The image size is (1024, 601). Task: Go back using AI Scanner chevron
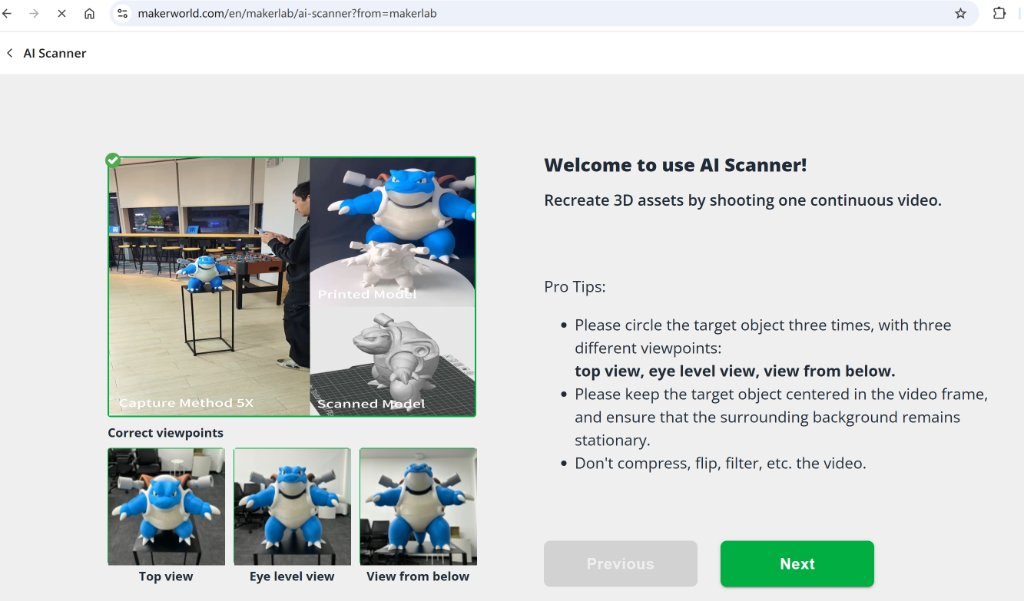[x=10, y=53]
